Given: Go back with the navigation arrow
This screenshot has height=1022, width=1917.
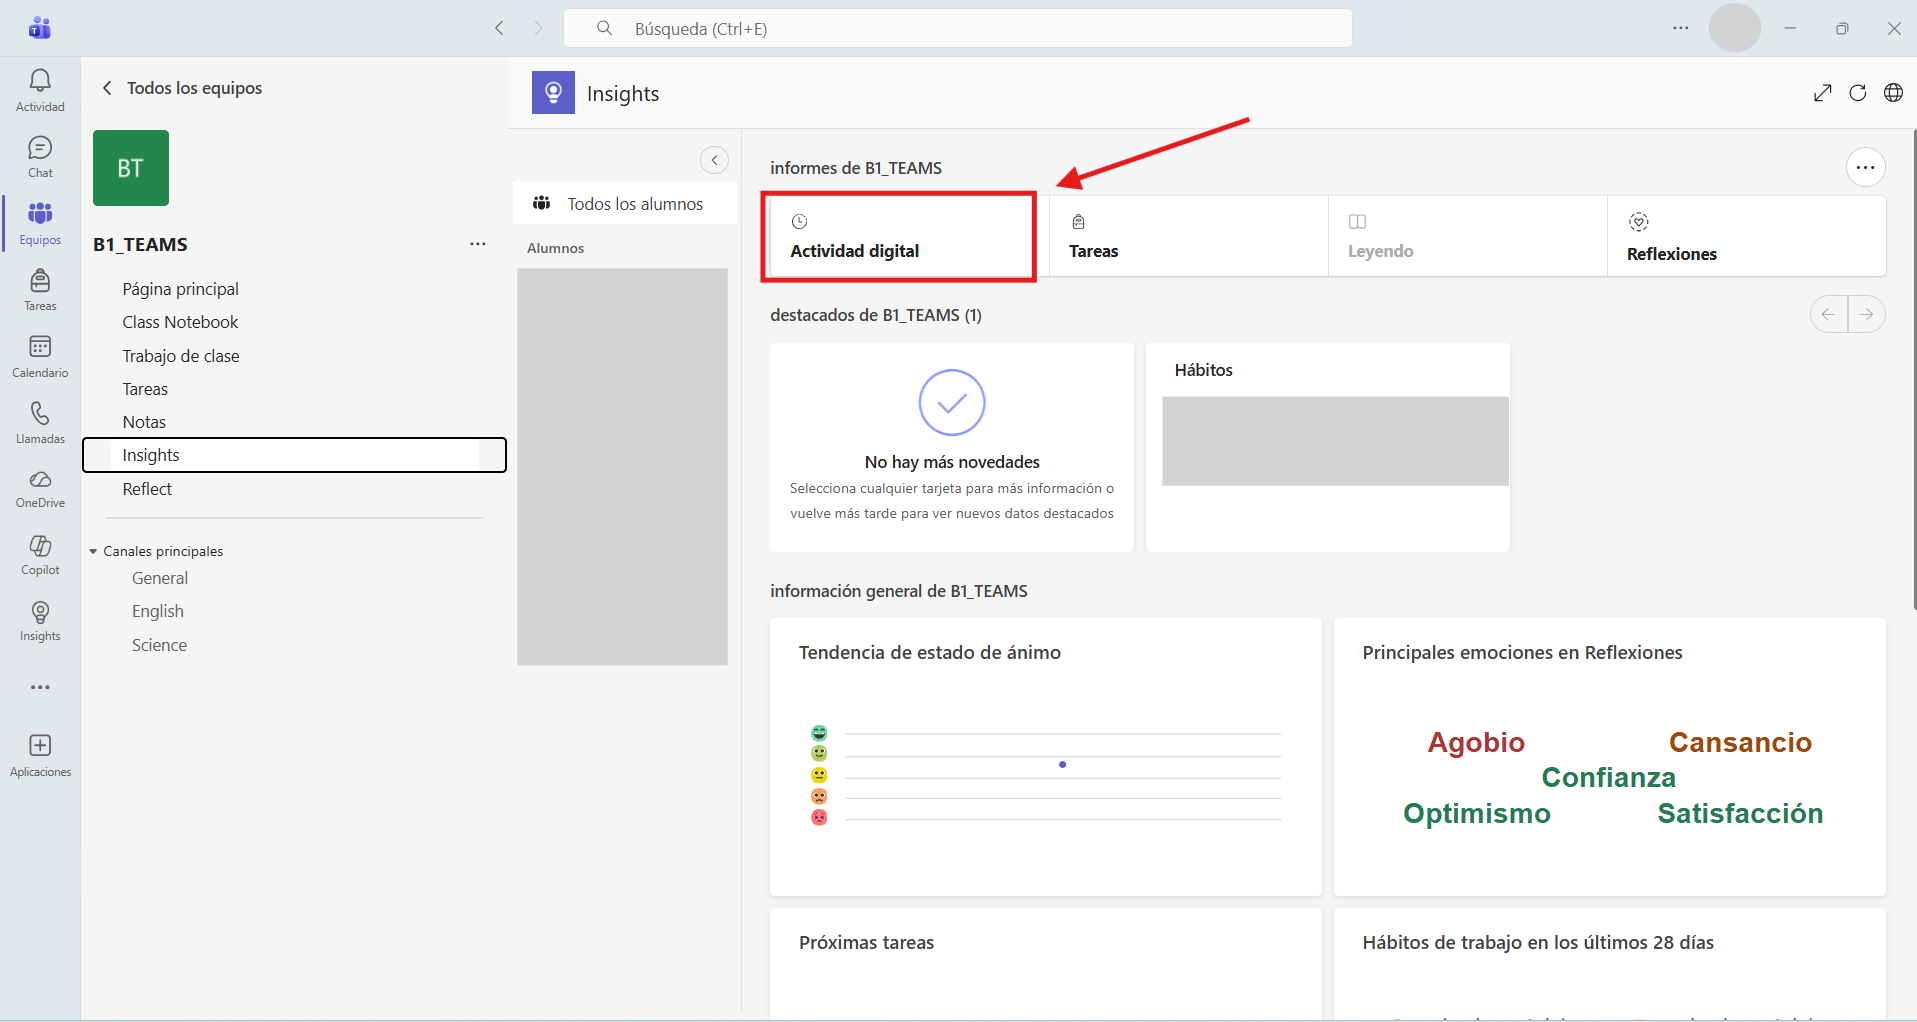Looking at the screenshot, I should pyautogui.click(x=499, y=28).
